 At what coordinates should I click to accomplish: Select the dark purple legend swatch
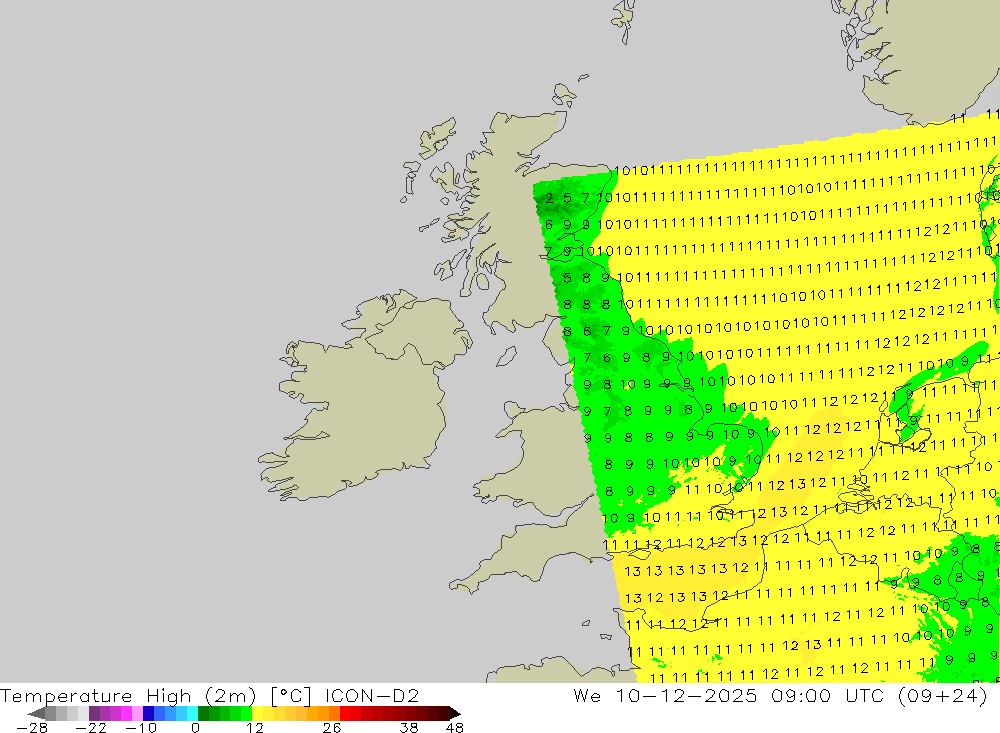coord(94,713)
